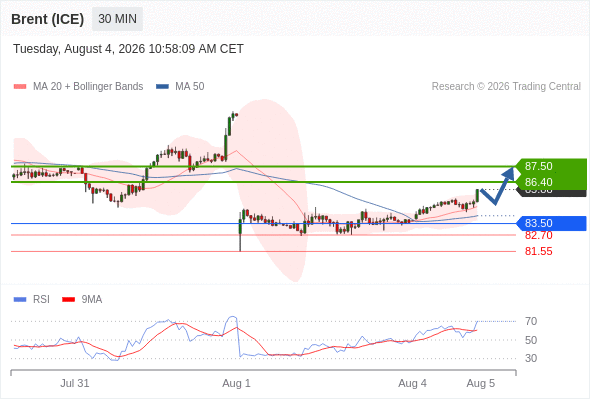
Task: Click the red 9MA legend swatch
Action: (68, 300)
